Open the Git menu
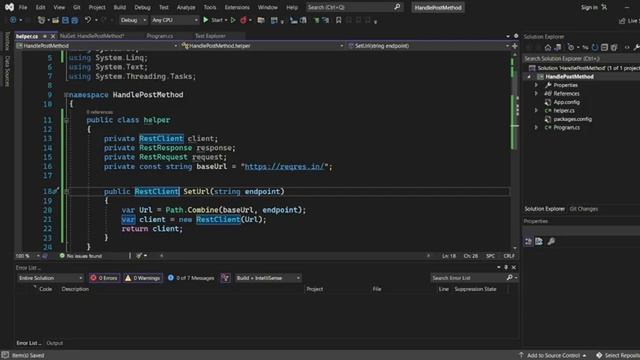Image resolution: width=640 pixels, height=360 pixels. (x=76, y=7)
